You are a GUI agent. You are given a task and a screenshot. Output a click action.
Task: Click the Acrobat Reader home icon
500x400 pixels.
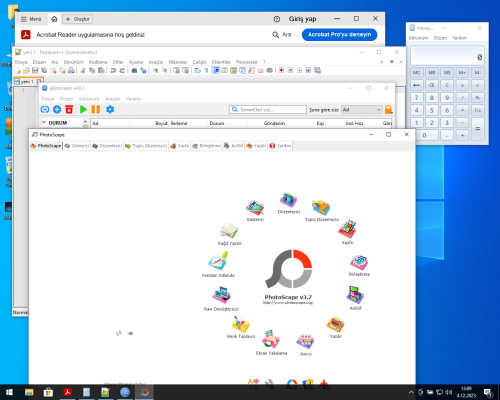tap(54, 19)
